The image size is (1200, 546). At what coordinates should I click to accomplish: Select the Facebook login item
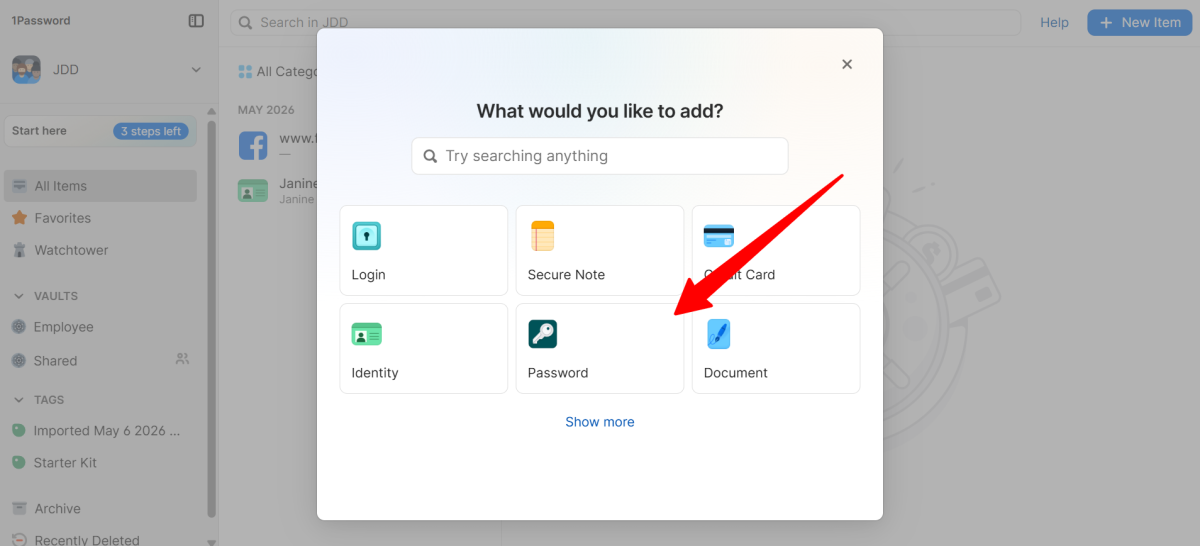pos(278,146)
